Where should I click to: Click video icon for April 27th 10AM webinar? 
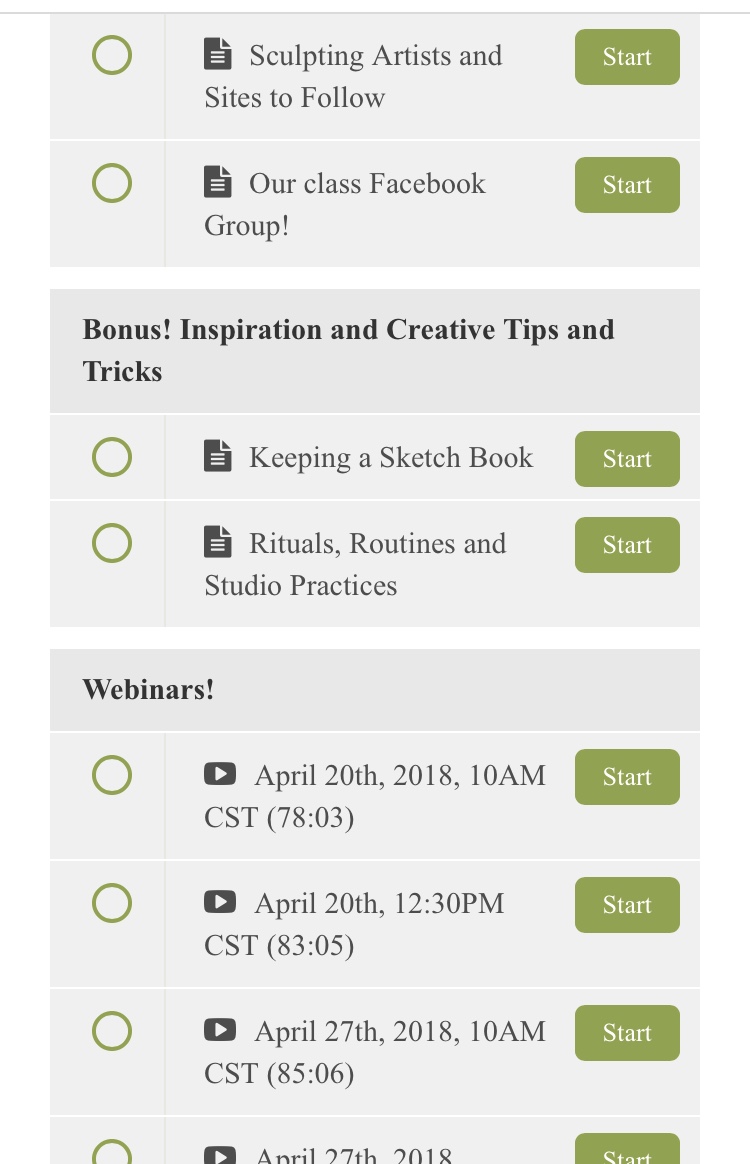pyautogui.click(x=220, y=1030)
